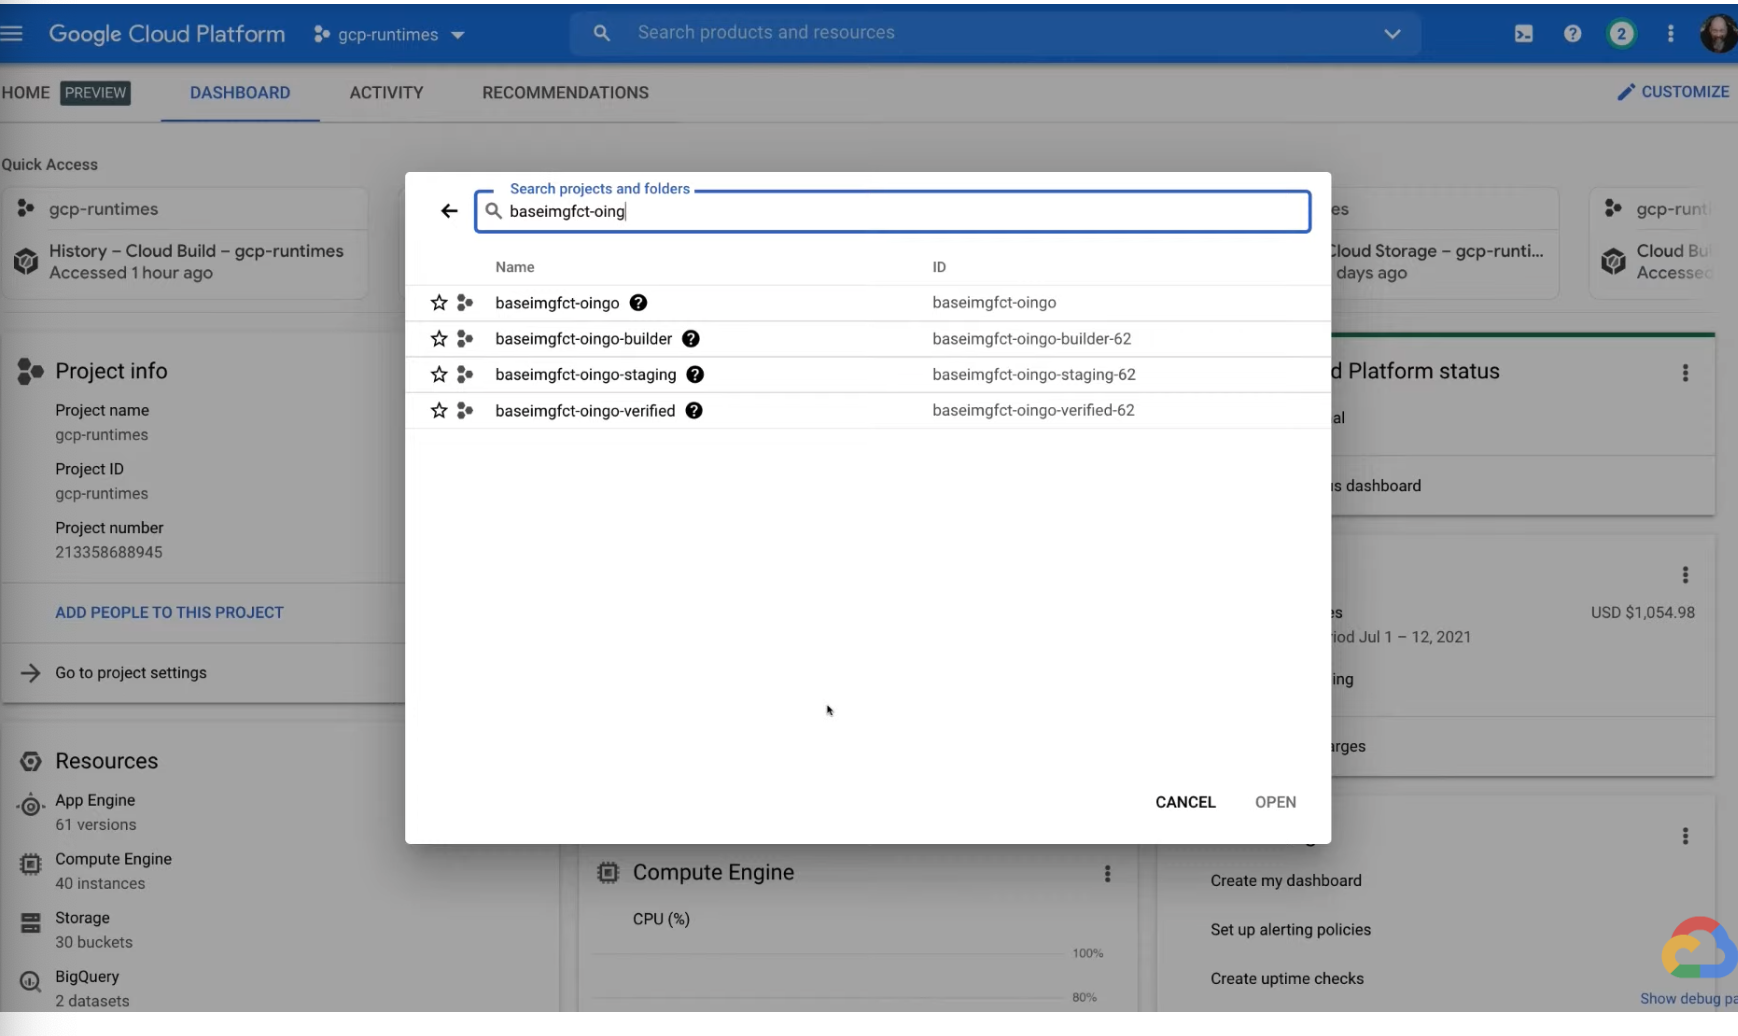The height and width of the screenshot is (1036, 1738).
Task: Click project icon beside baseimgfct-oingo-builder name
Action: point(465,339)
